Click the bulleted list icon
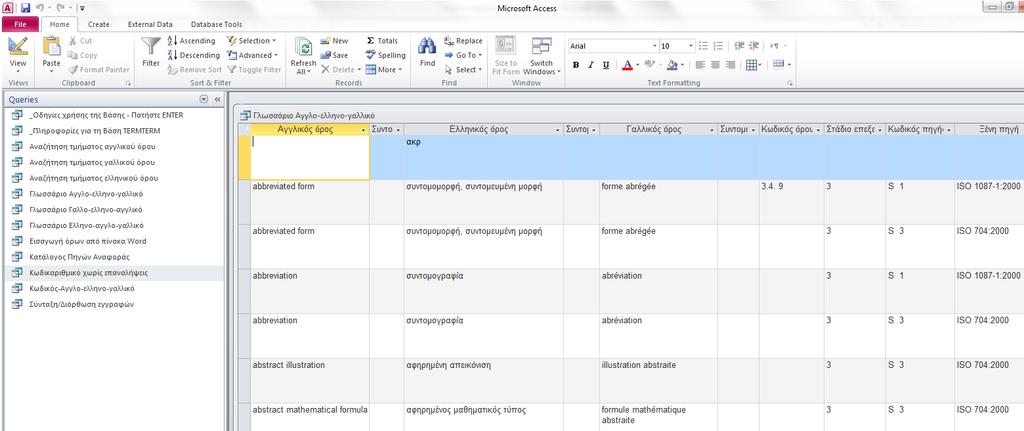Screen dimensions: 1024x431 point(703,46)
